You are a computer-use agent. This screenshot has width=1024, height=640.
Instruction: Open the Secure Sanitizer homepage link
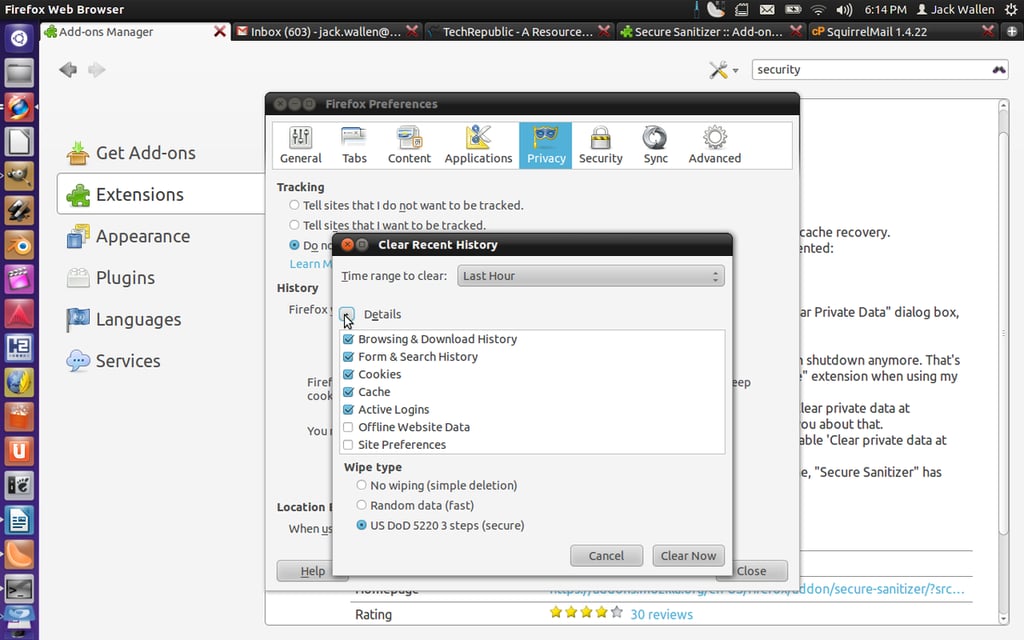click(x=756, y=588)
